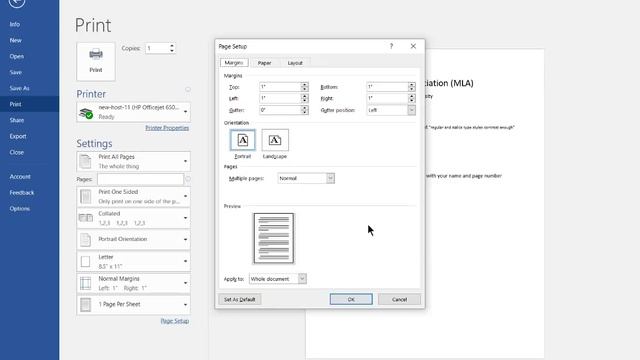Open the Printer Properties link
This screenshot has height=360, width=640.
tap(167, 128)
